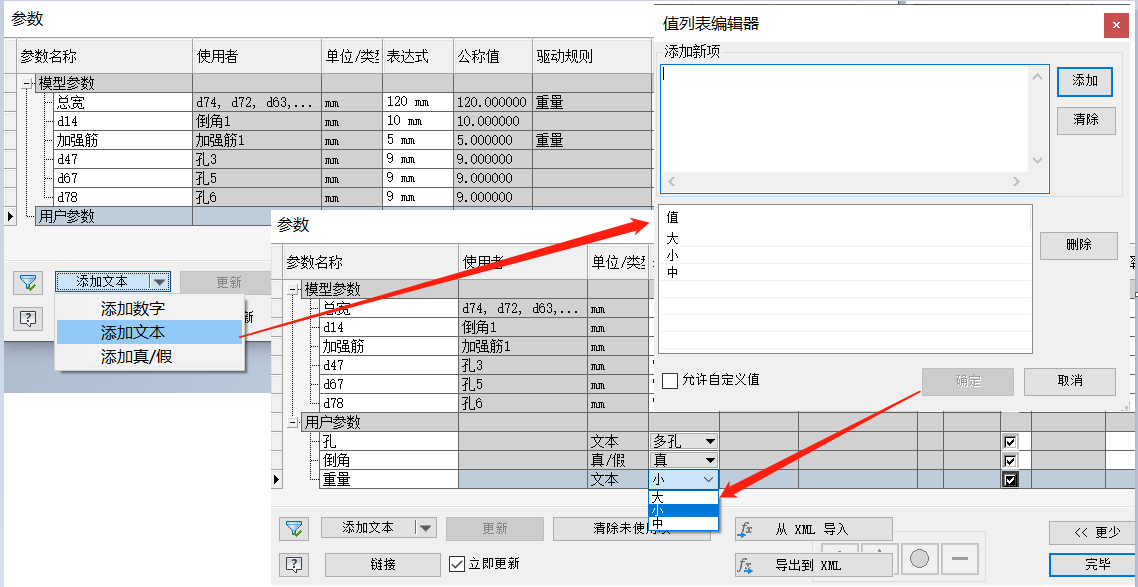This screenshot has width=1138, height=587.
Task: Click 重量 driving rule cell in 总宽 row
Action: 592,102
